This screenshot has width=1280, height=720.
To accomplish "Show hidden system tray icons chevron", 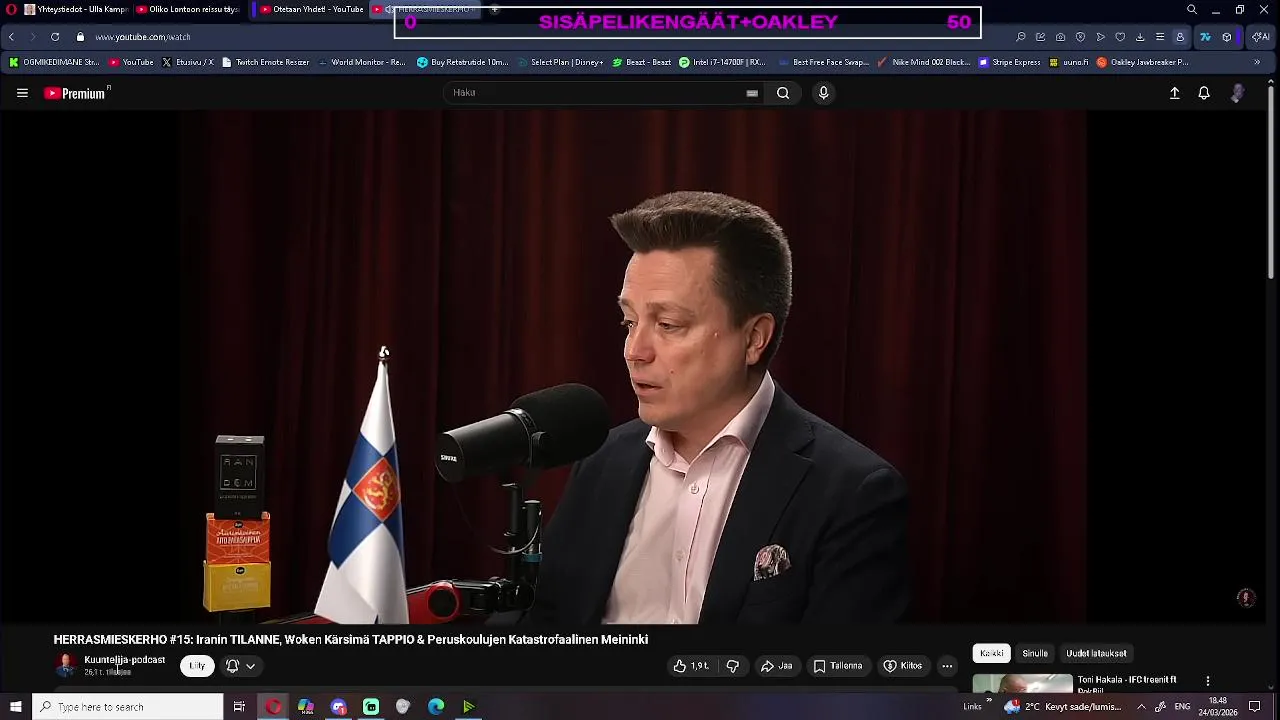I will tap(1141, 707).
